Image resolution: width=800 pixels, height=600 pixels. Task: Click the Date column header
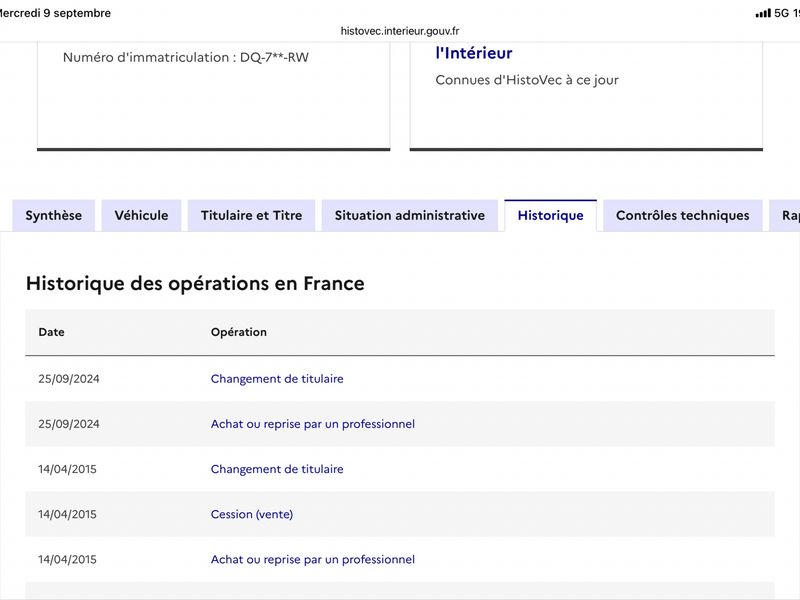tap(52, 332)
